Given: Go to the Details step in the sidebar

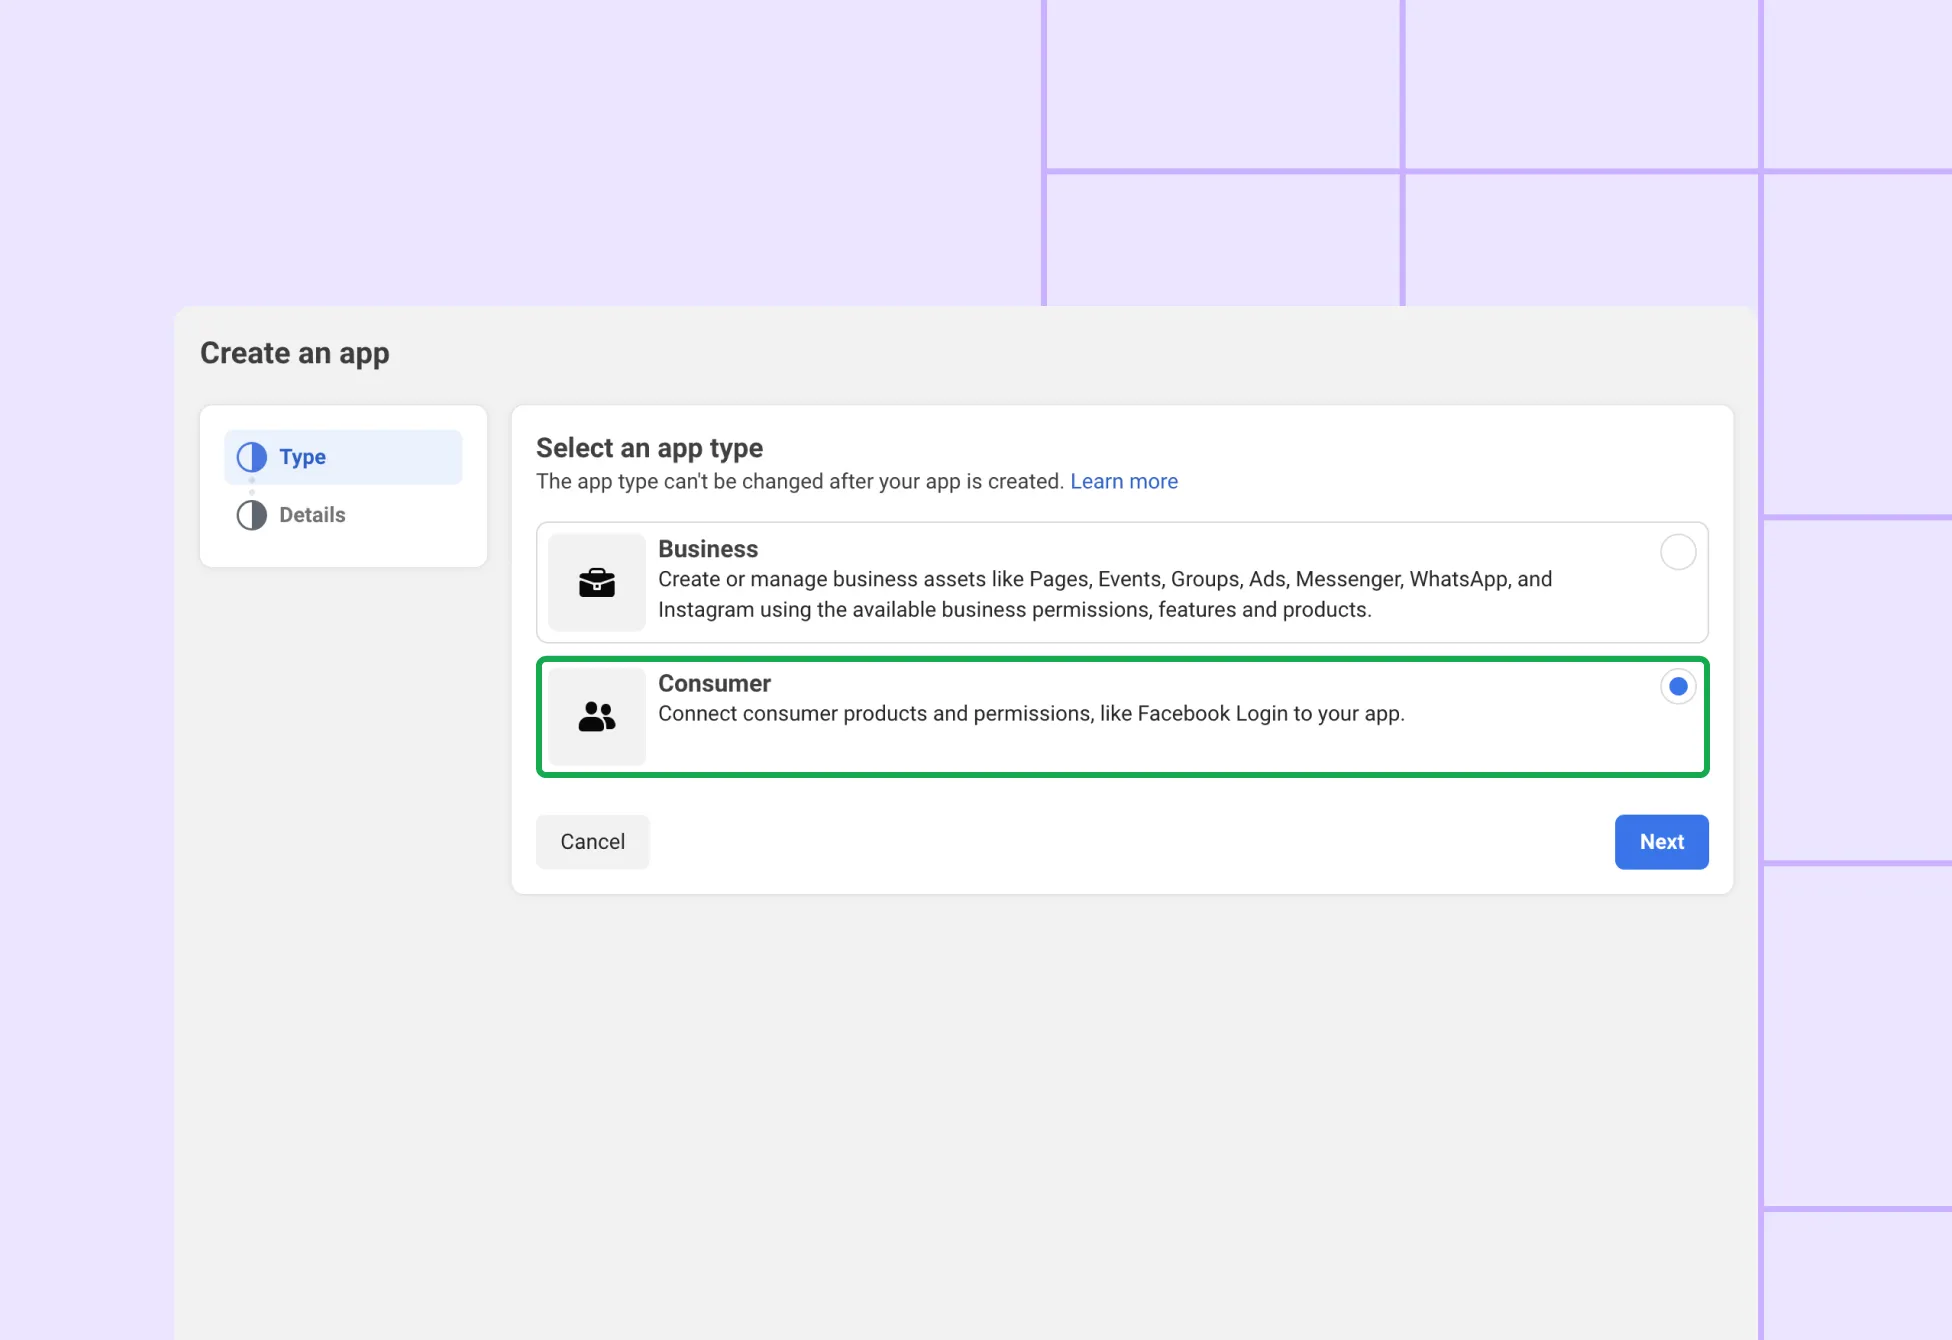Looking at the screenshot, I should [312, 514].
